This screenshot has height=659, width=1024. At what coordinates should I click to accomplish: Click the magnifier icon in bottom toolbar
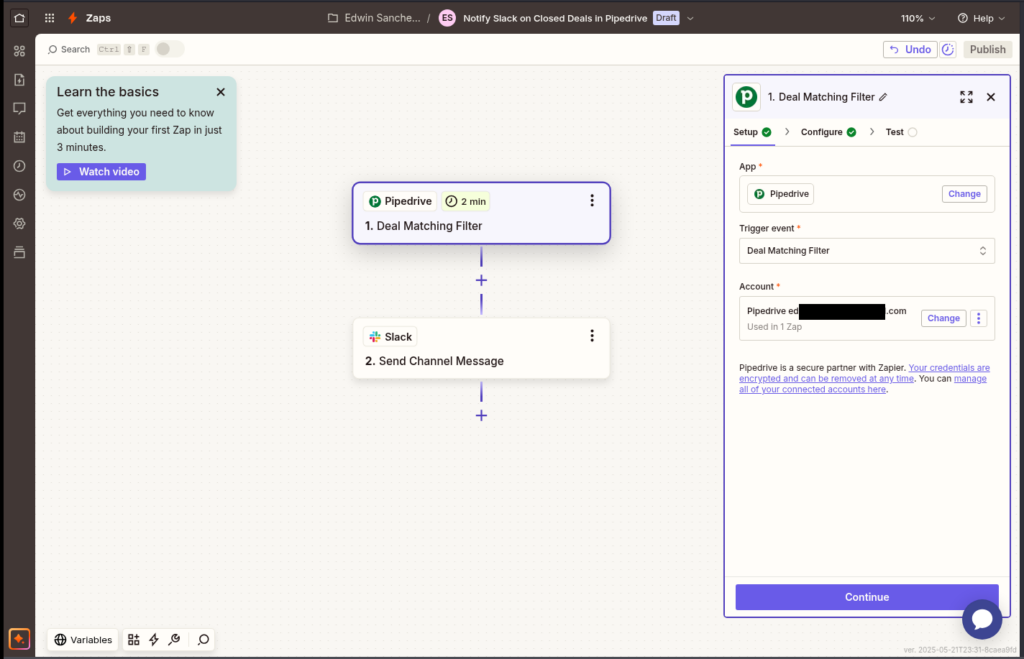(x=204, y=639)
